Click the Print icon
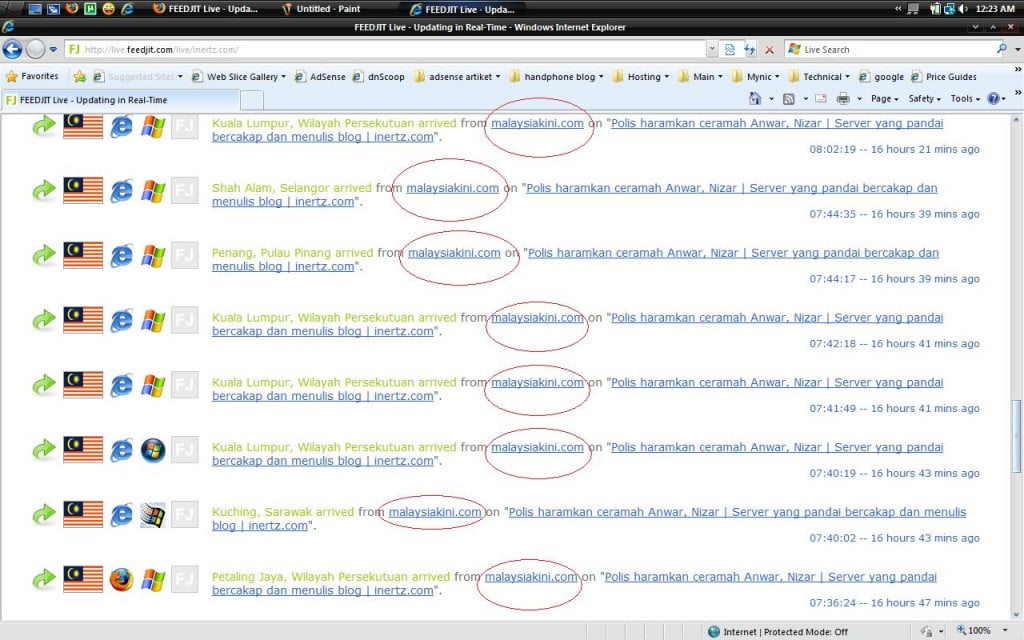The height and width of the screenshot is (640, 1024). tap(843, 99)
